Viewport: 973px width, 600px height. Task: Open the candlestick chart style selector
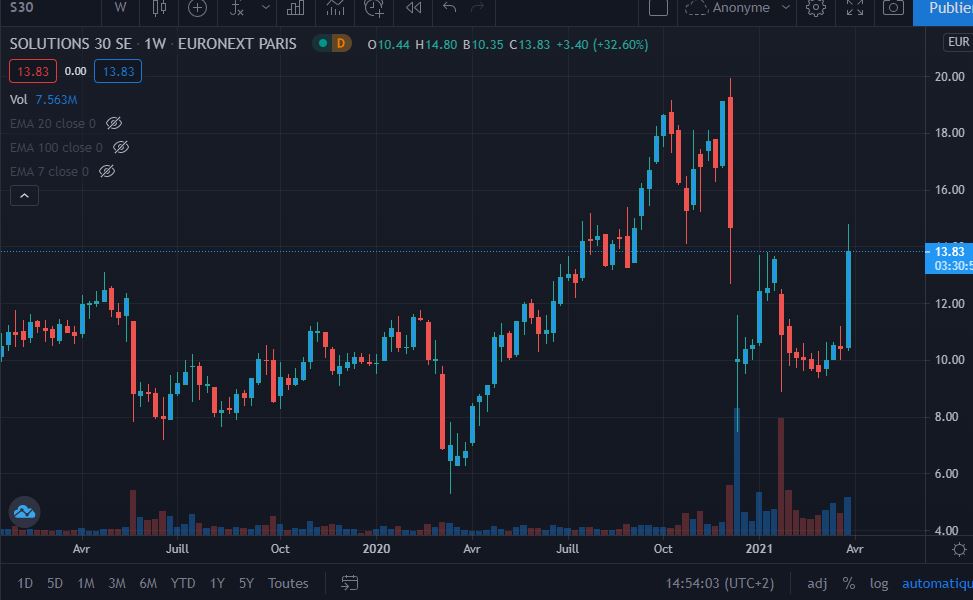[160, 8]
